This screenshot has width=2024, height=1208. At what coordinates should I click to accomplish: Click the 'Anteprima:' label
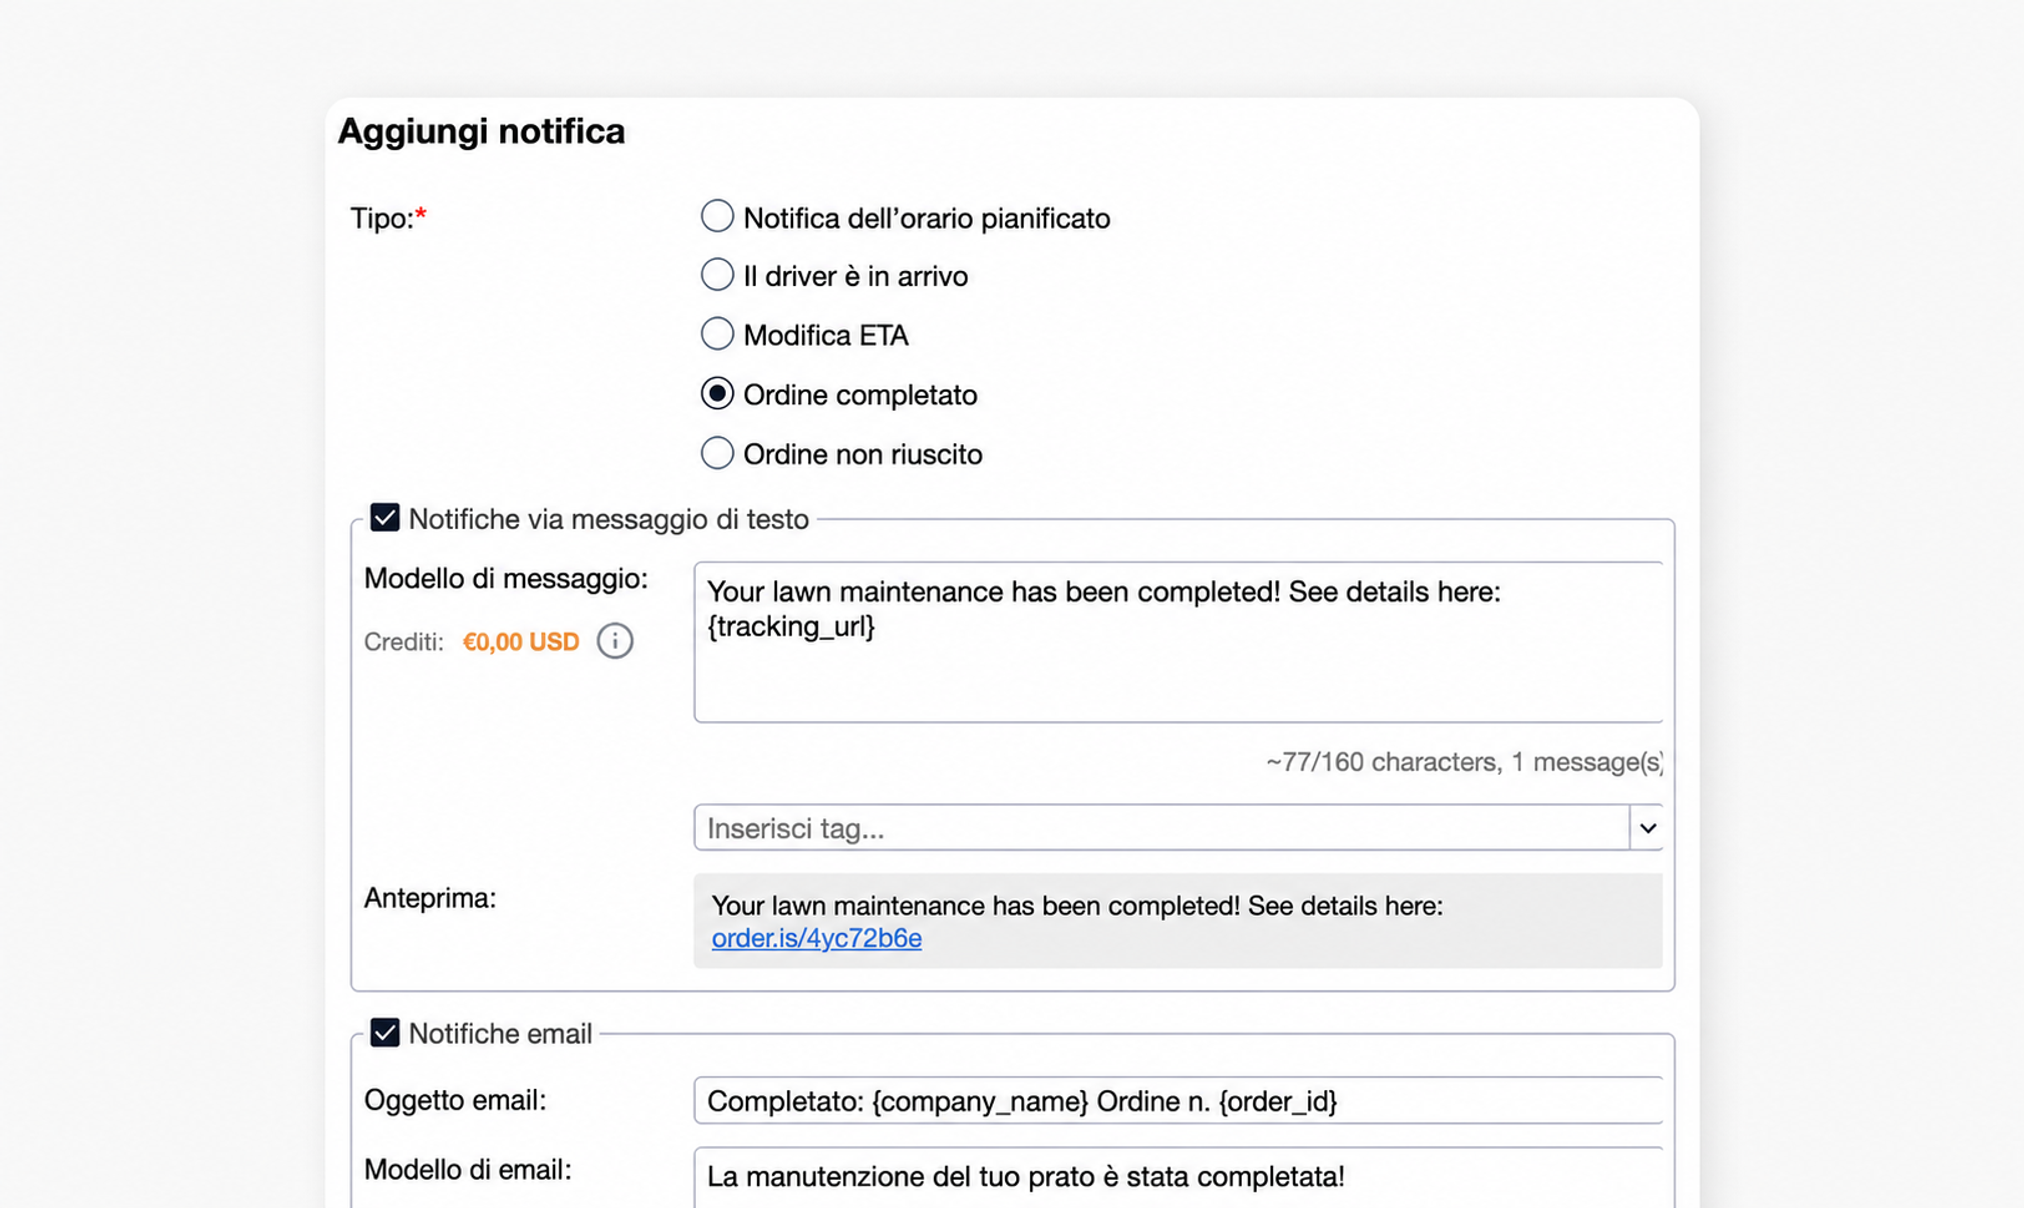tap(430, 898)
